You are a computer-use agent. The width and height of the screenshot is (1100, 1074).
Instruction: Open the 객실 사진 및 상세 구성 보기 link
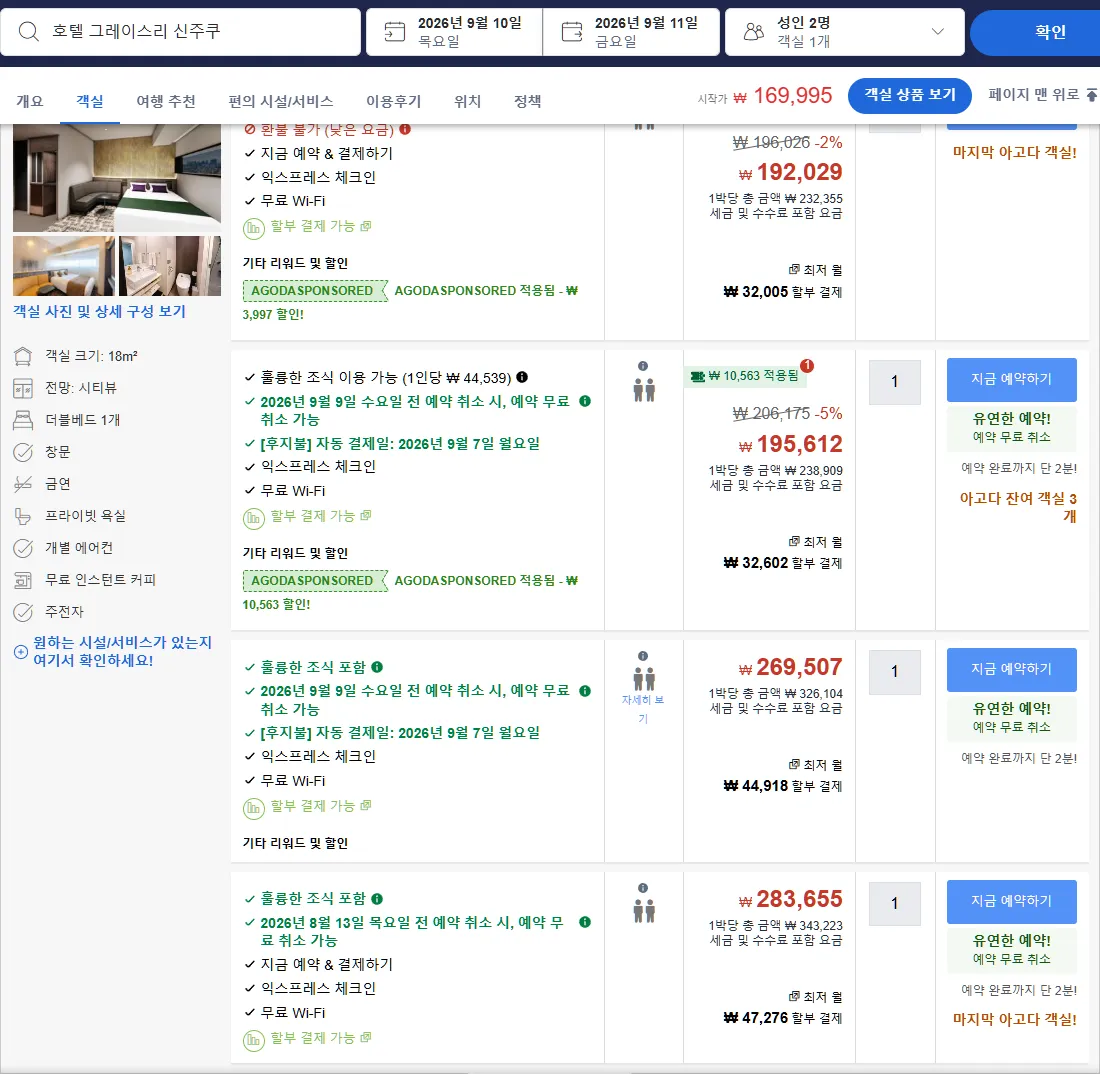[x=99, y=311]
